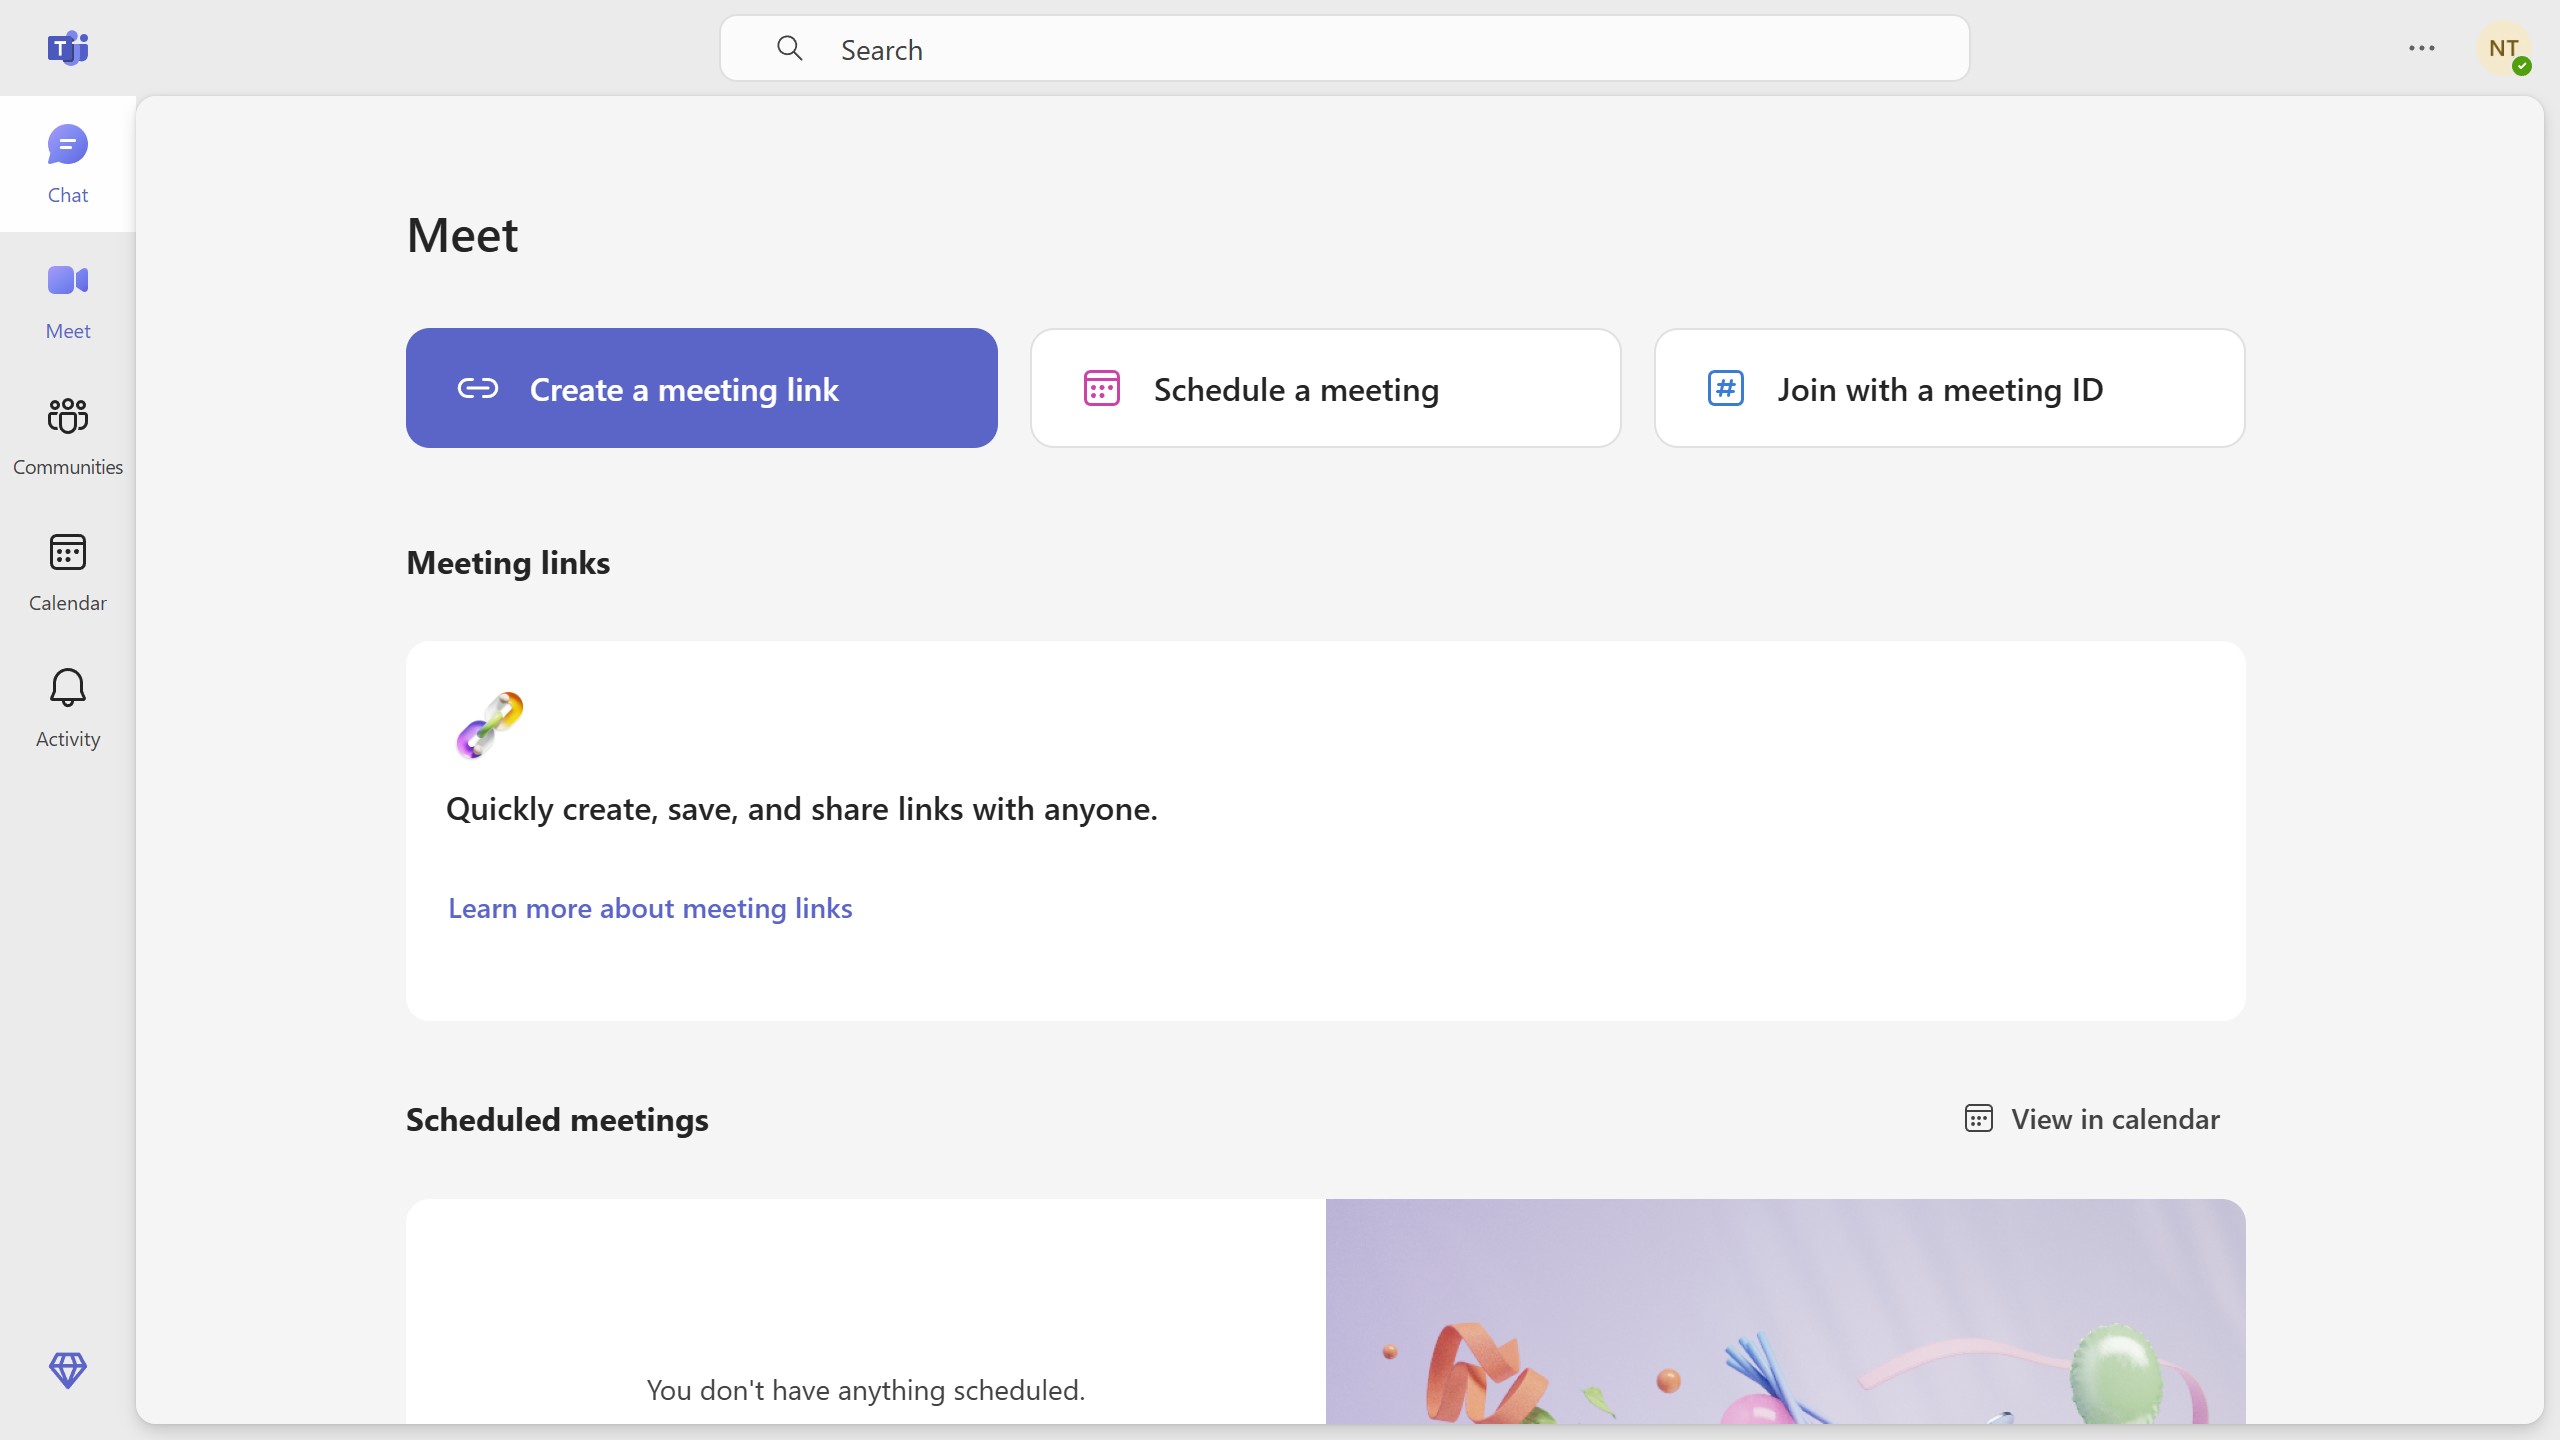Viewport: 2560px width, 1440px height.
Task: Open Learn more about meeting links
Action: click(x=650, y=908)
